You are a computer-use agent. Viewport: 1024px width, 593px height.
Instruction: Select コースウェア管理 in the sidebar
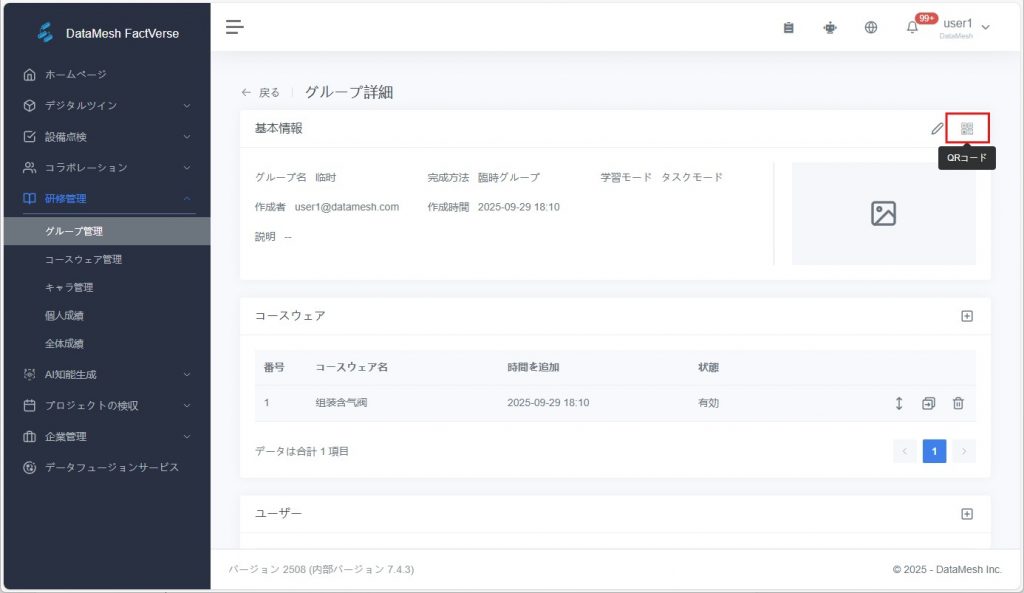(x=84, y=259)
